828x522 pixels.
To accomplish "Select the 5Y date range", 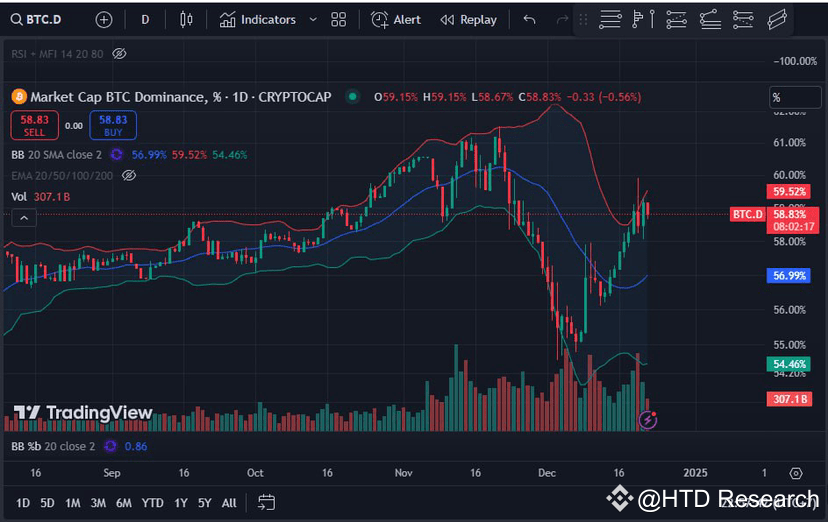I will pos(205,503).
